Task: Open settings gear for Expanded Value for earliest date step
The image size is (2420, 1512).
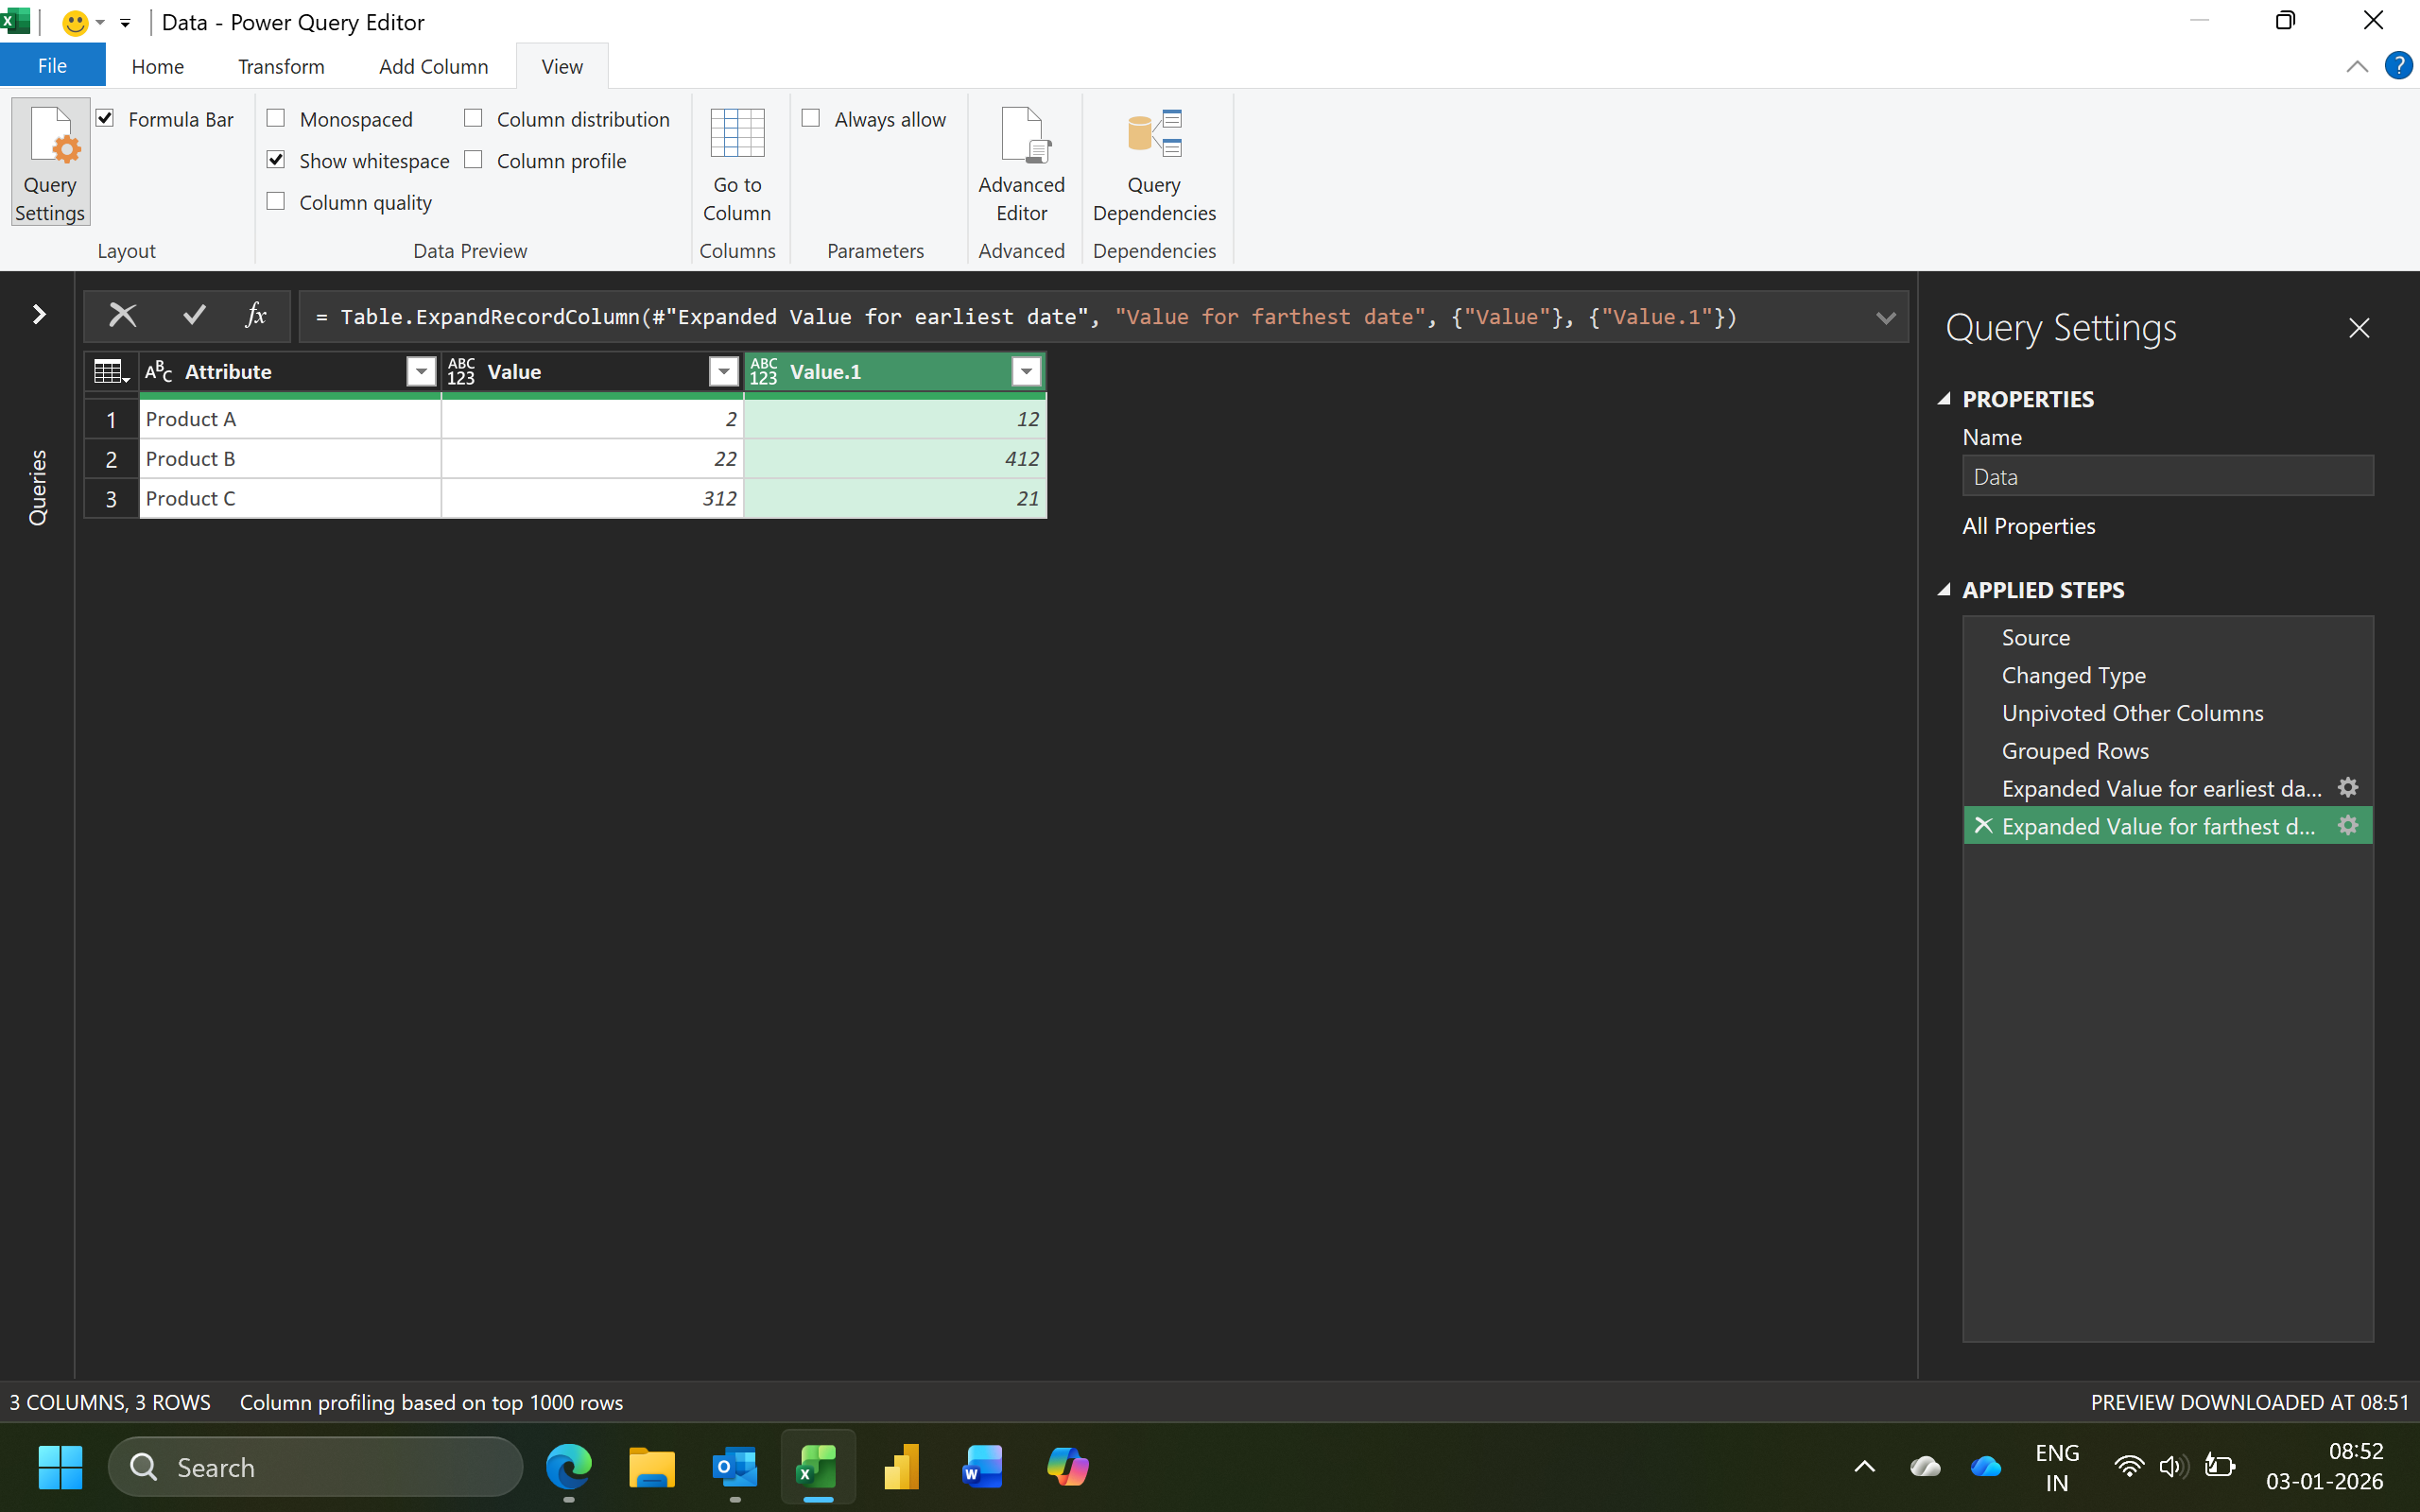Action: tap(2348, 788)
